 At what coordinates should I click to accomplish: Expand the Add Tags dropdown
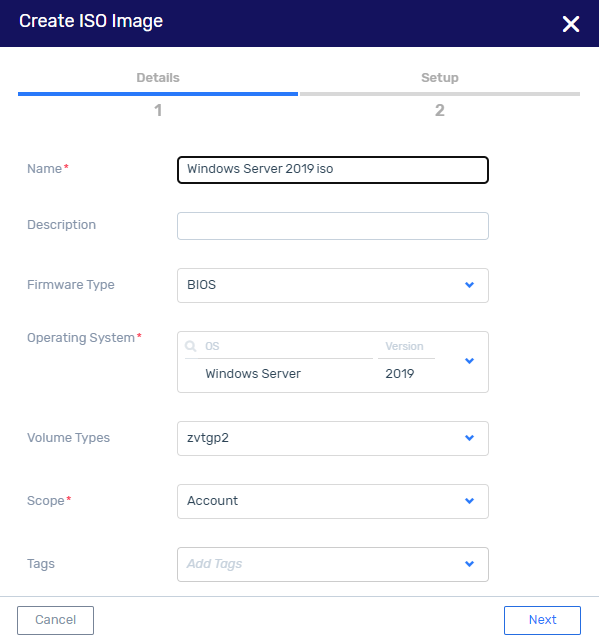coord(333,564)
